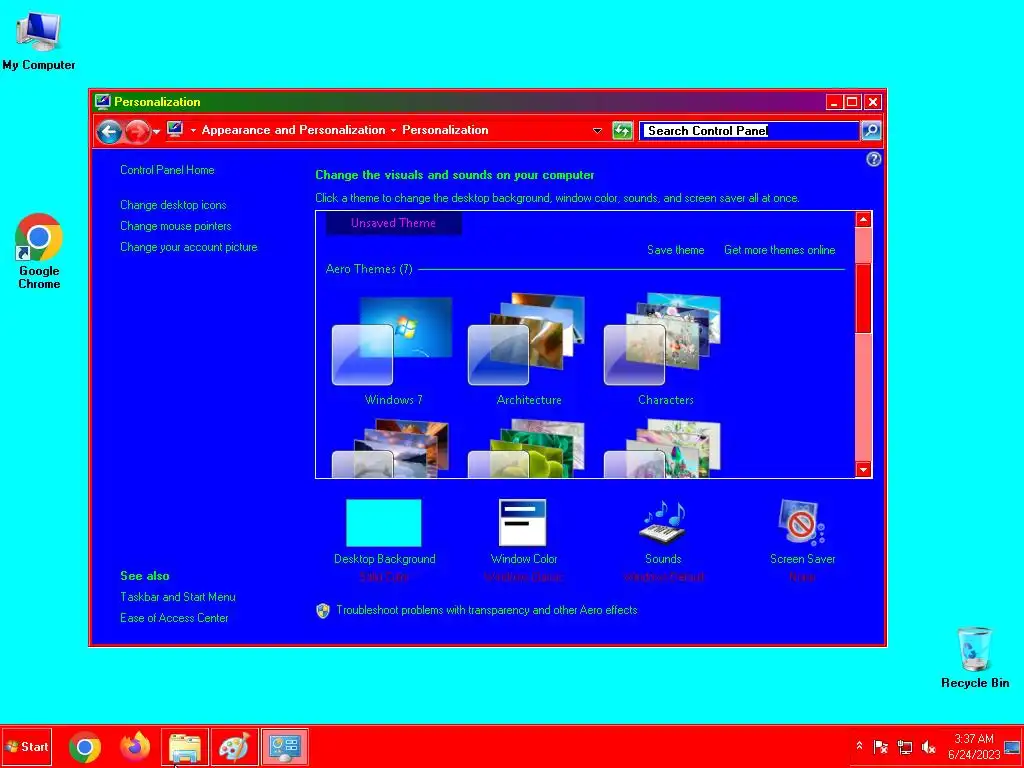
Task: Open Change desktop icons link
Action: (x=173, y=205)
